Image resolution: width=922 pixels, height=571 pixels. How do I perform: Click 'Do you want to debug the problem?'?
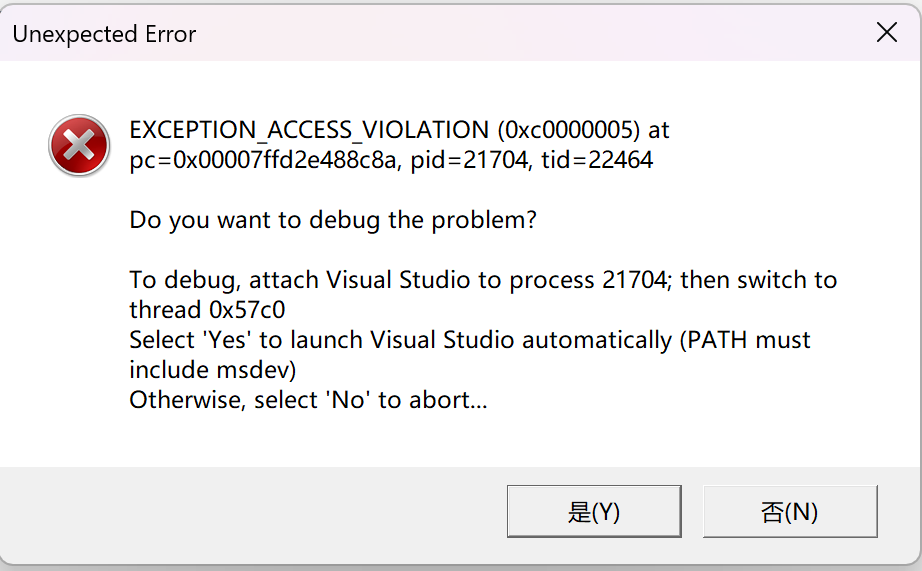coord(333,220)
